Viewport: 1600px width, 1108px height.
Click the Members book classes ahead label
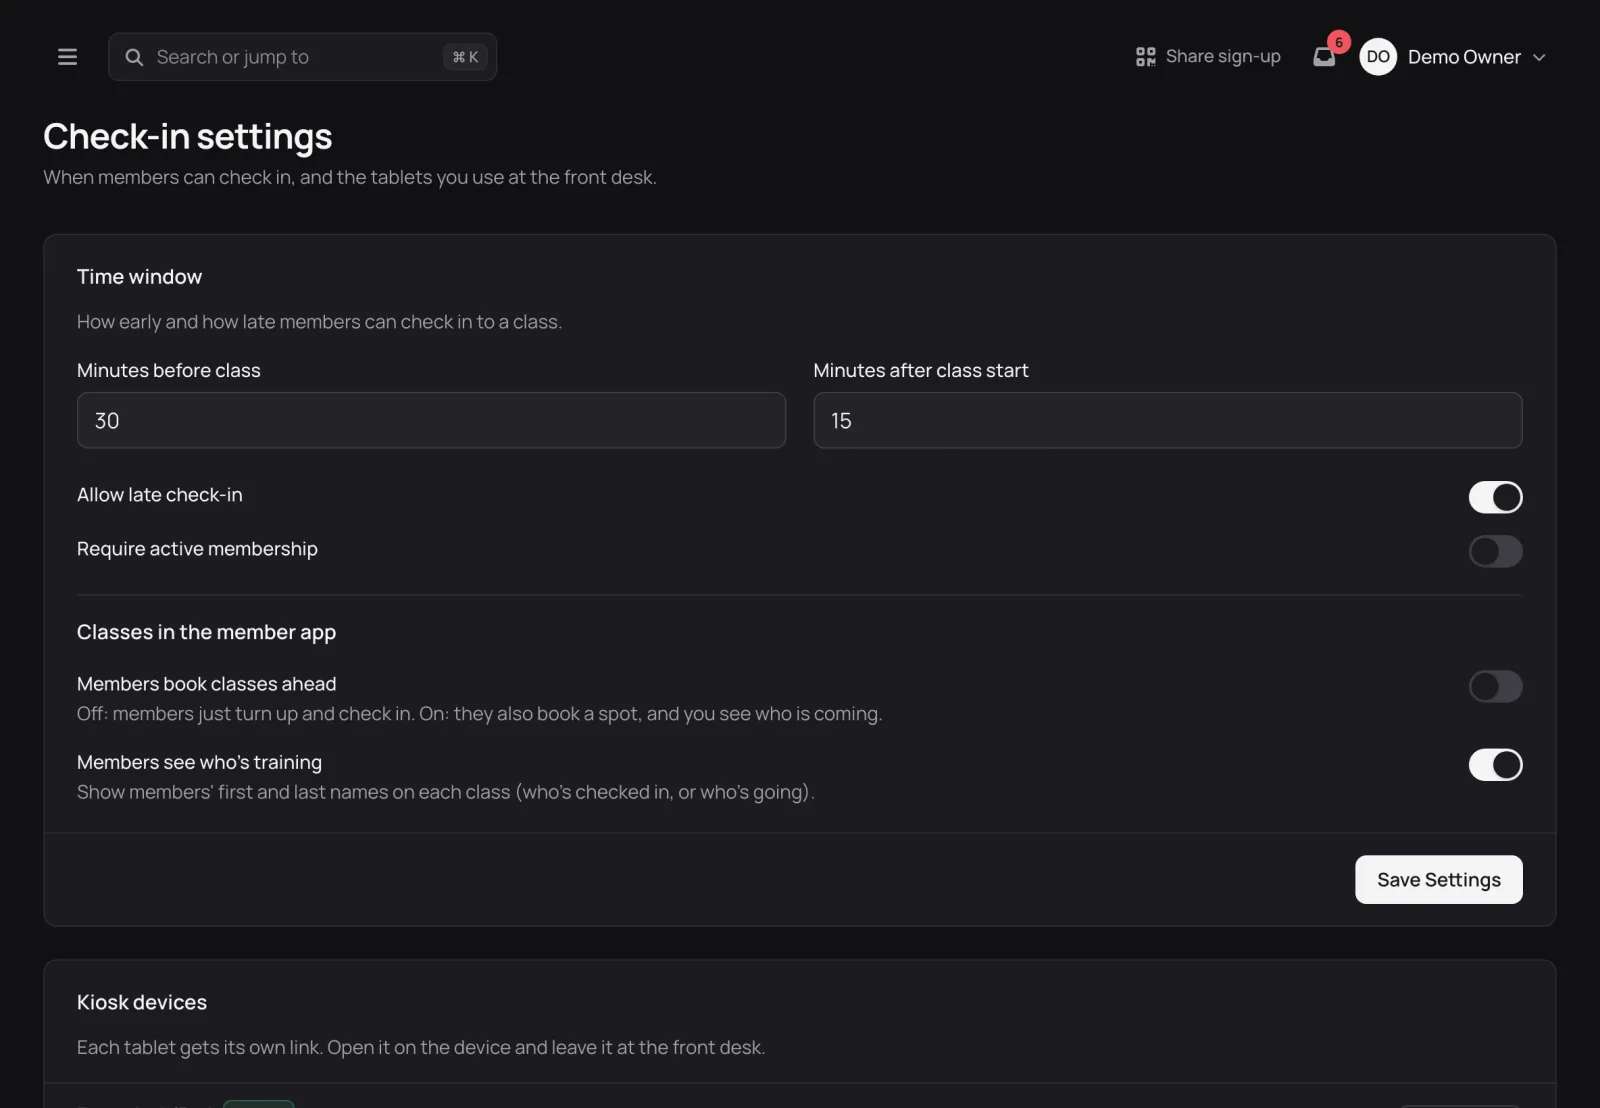click(x=207, y=684)
